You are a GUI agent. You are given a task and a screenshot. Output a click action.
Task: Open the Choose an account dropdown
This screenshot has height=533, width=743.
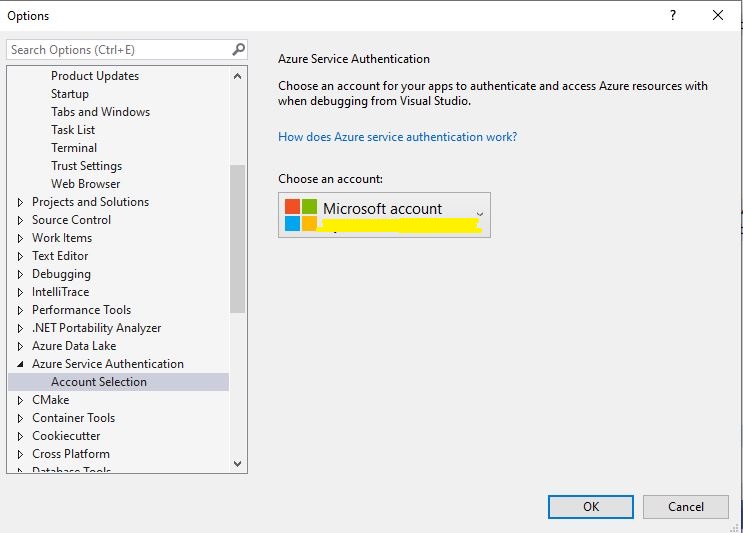pos(479,214)
